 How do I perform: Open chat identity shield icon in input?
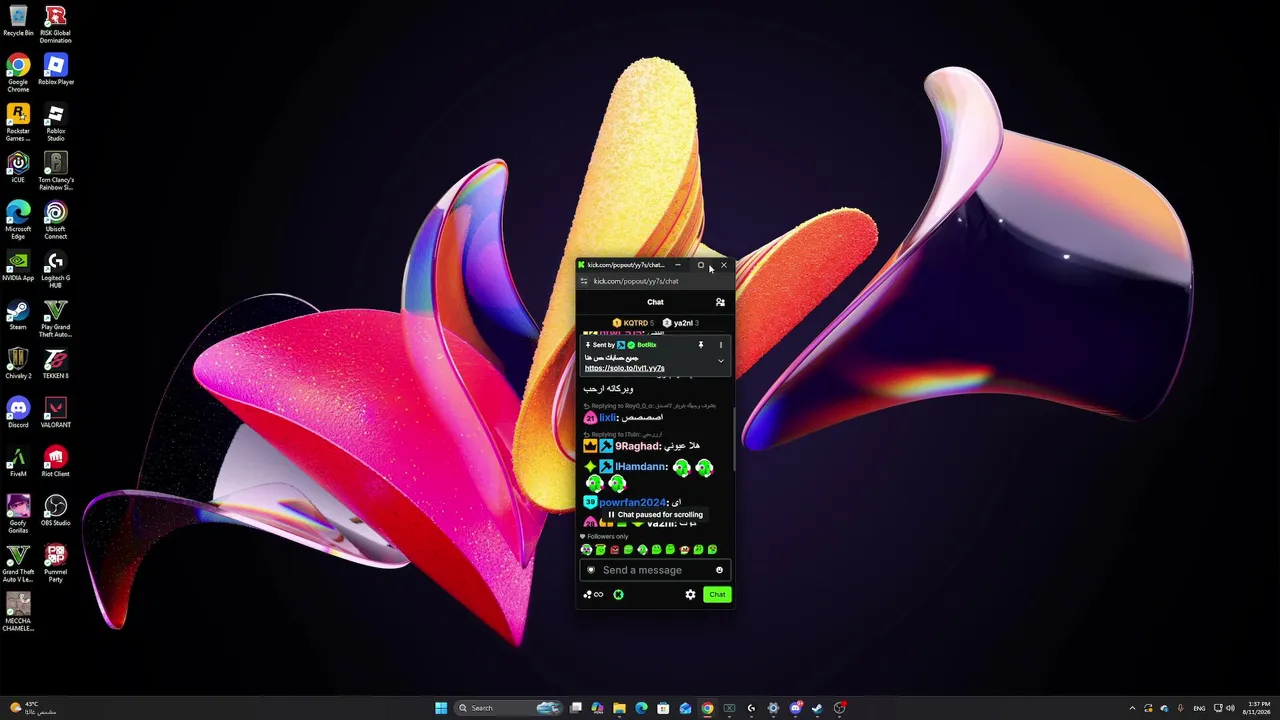[x=590, y=570]
